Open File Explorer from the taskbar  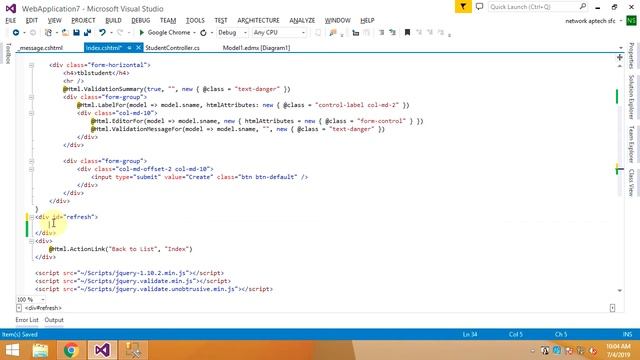pos(40,350)
